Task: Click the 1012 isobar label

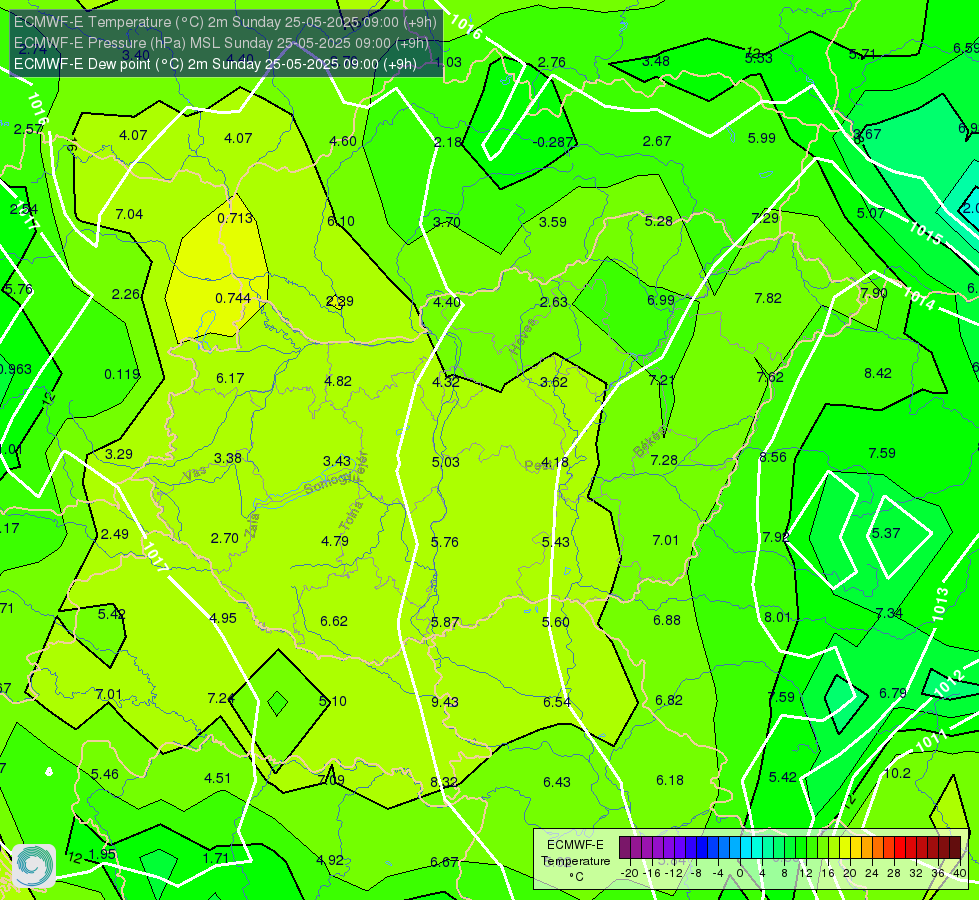Action: [950, 685]
